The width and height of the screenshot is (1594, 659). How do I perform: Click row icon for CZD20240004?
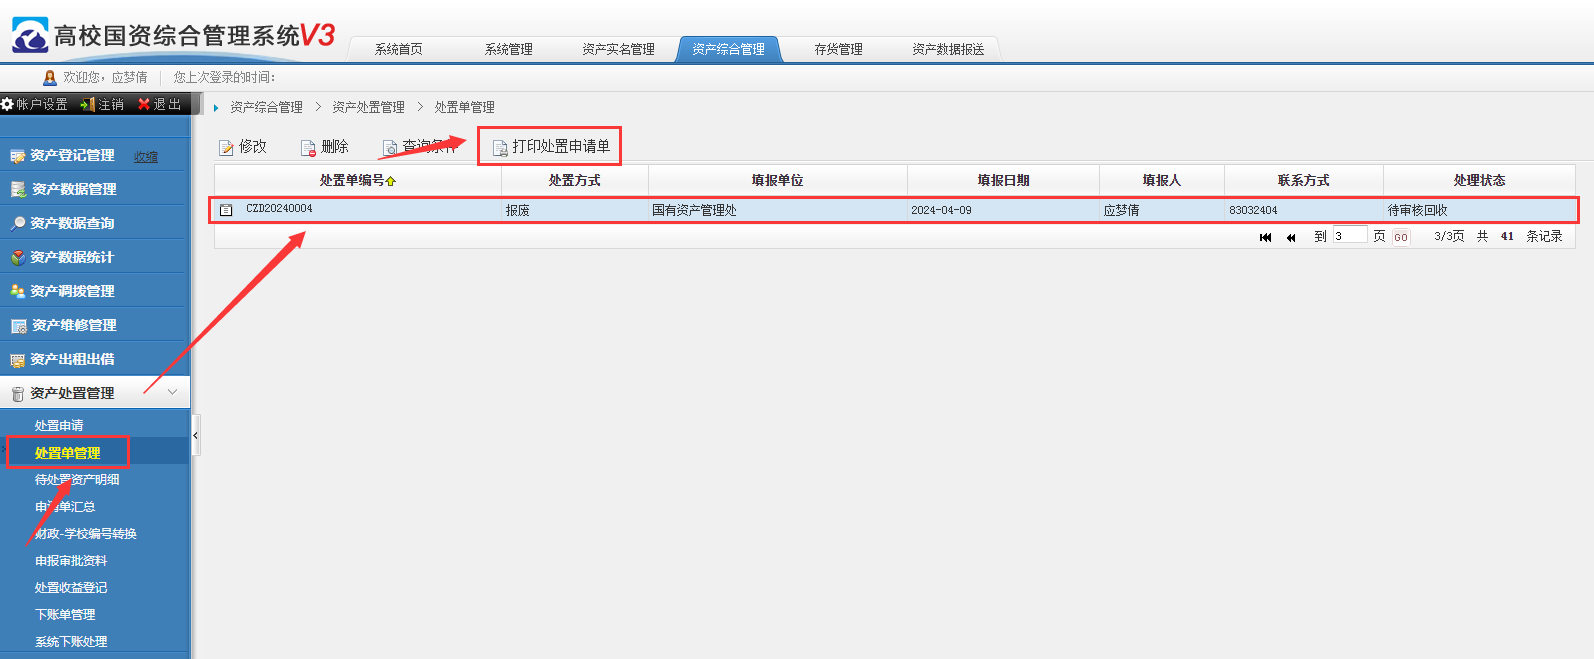pyautogui.click(x=226, y=210)
